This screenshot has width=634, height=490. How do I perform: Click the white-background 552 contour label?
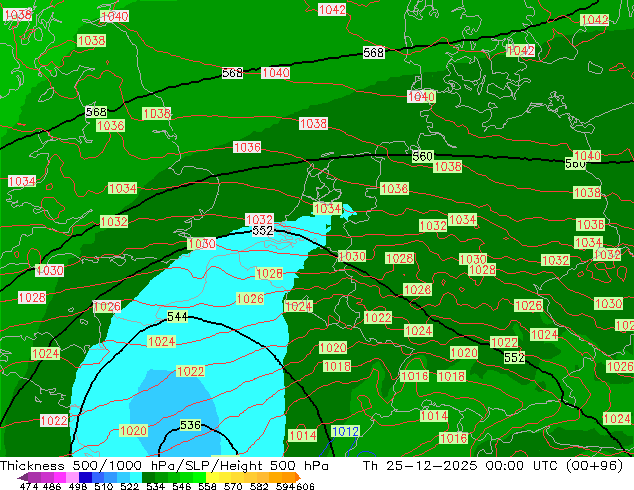(263, 230)
